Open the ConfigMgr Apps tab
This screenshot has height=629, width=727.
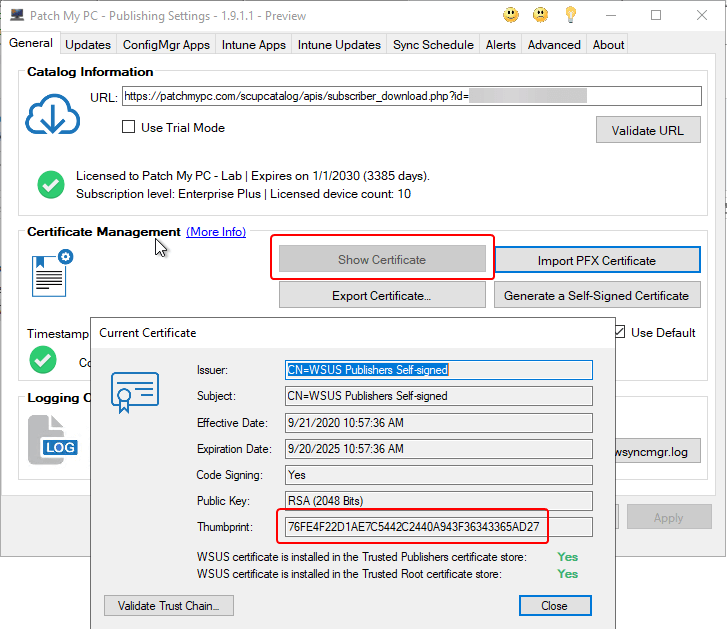(166, 45)
